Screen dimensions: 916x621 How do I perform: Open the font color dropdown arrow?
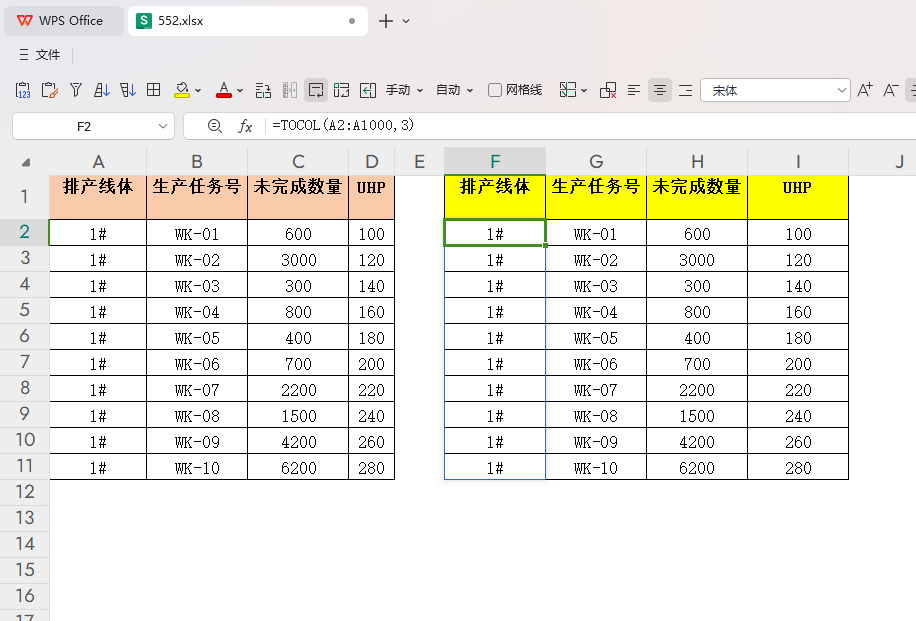[240, 91]
